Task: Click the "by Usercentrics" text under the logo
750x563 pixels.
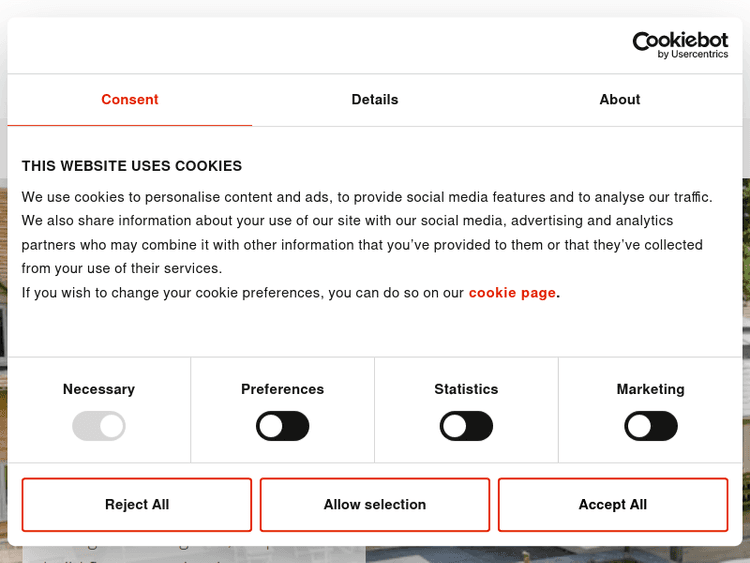Action: click(693, 55)
